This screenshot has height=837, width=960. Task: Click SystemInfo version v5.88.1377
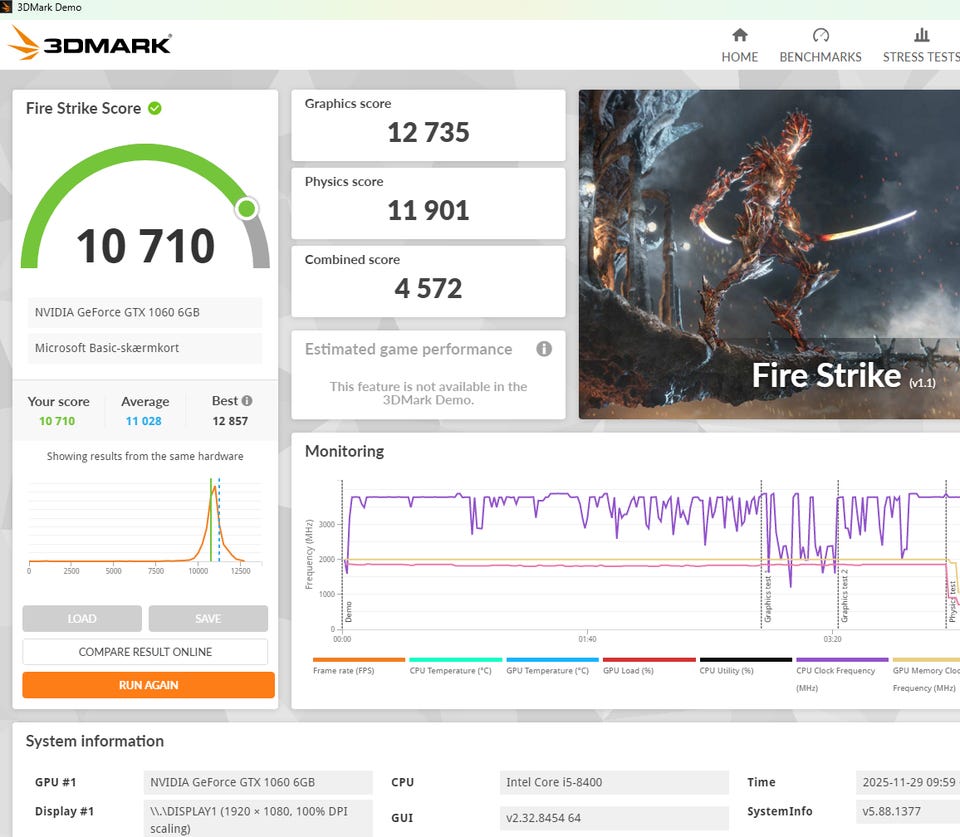[908, 811]
